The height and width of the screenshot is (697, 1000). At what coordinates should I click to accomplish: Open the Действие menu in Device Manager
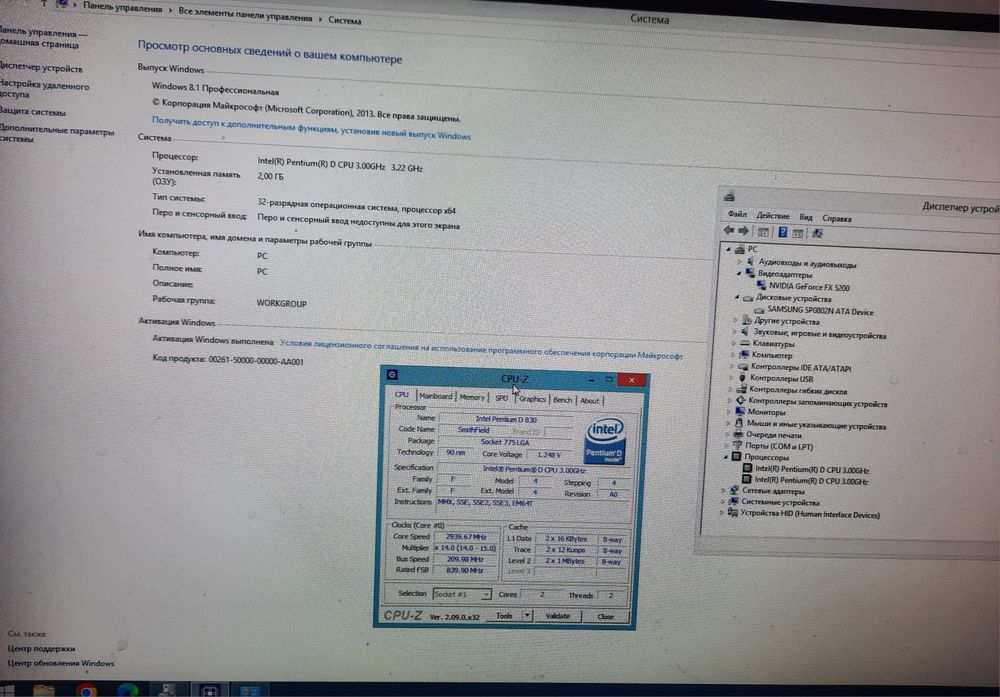point(772,216)
